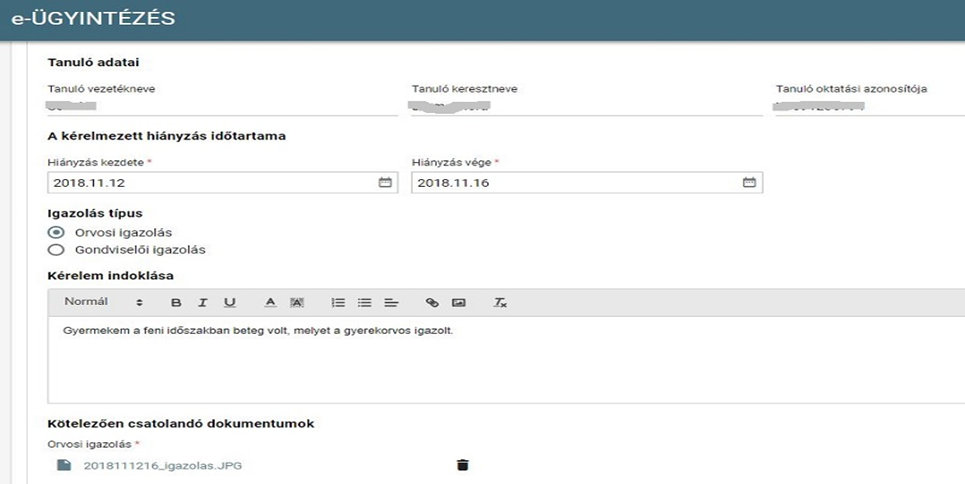Viewport: 965px width, 484px height.
Task: Select the Gondviselői igazolás radio option
Action: click(56, 250)
